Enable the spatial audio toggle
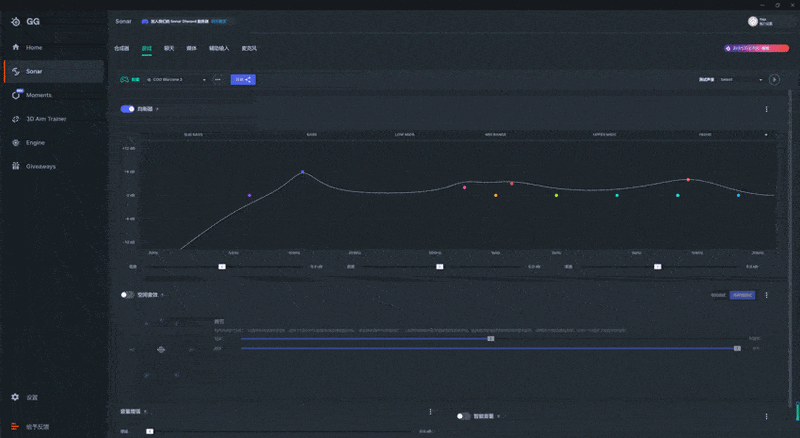Viewport: 800px width, 438px height. click(127, 295)
